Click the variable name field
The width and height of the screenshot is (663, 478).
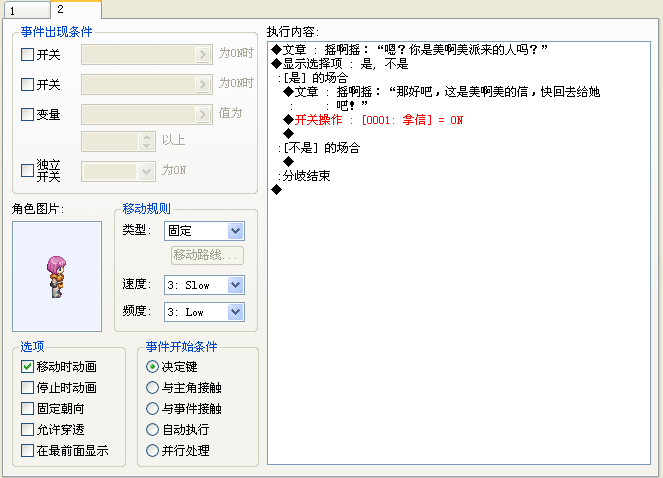click(x=139, y=115)
